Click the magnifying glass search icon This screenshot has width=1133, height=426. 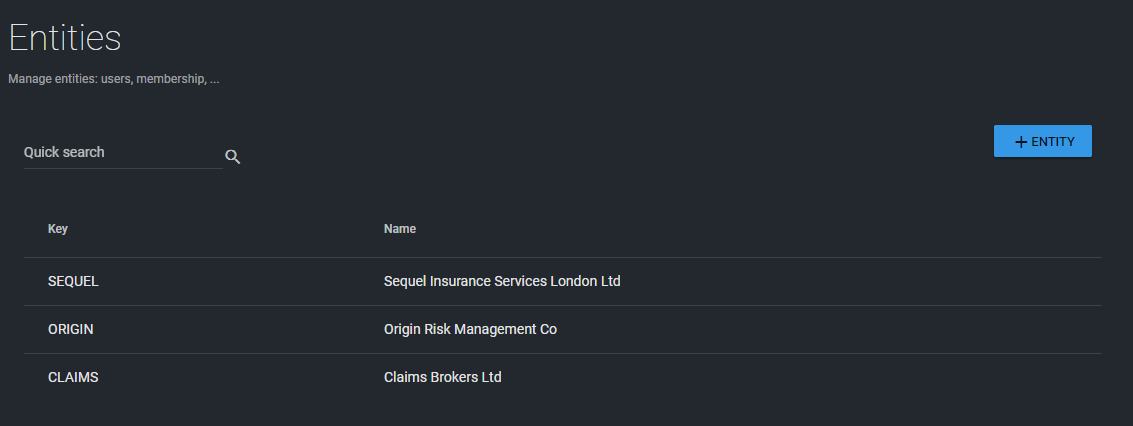233,157
